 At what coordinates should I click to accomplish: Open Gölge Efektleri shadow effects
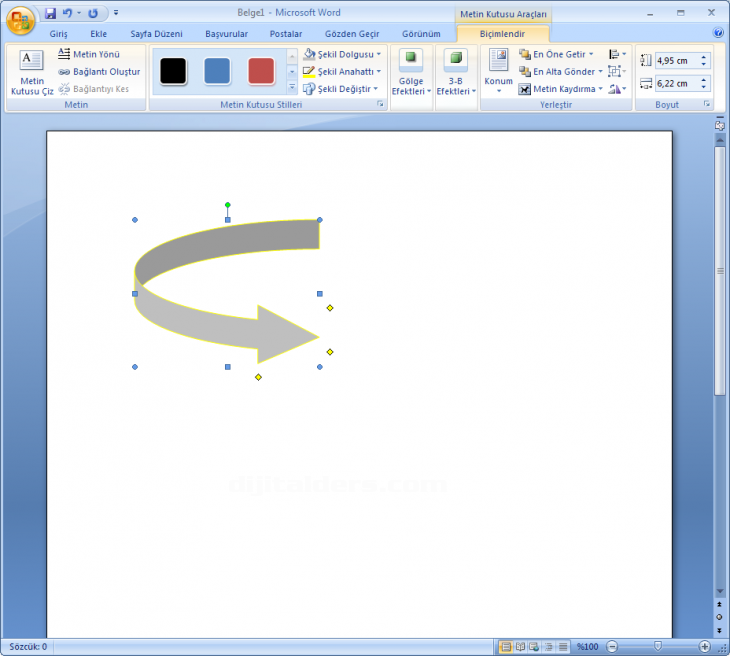(411, 73)
